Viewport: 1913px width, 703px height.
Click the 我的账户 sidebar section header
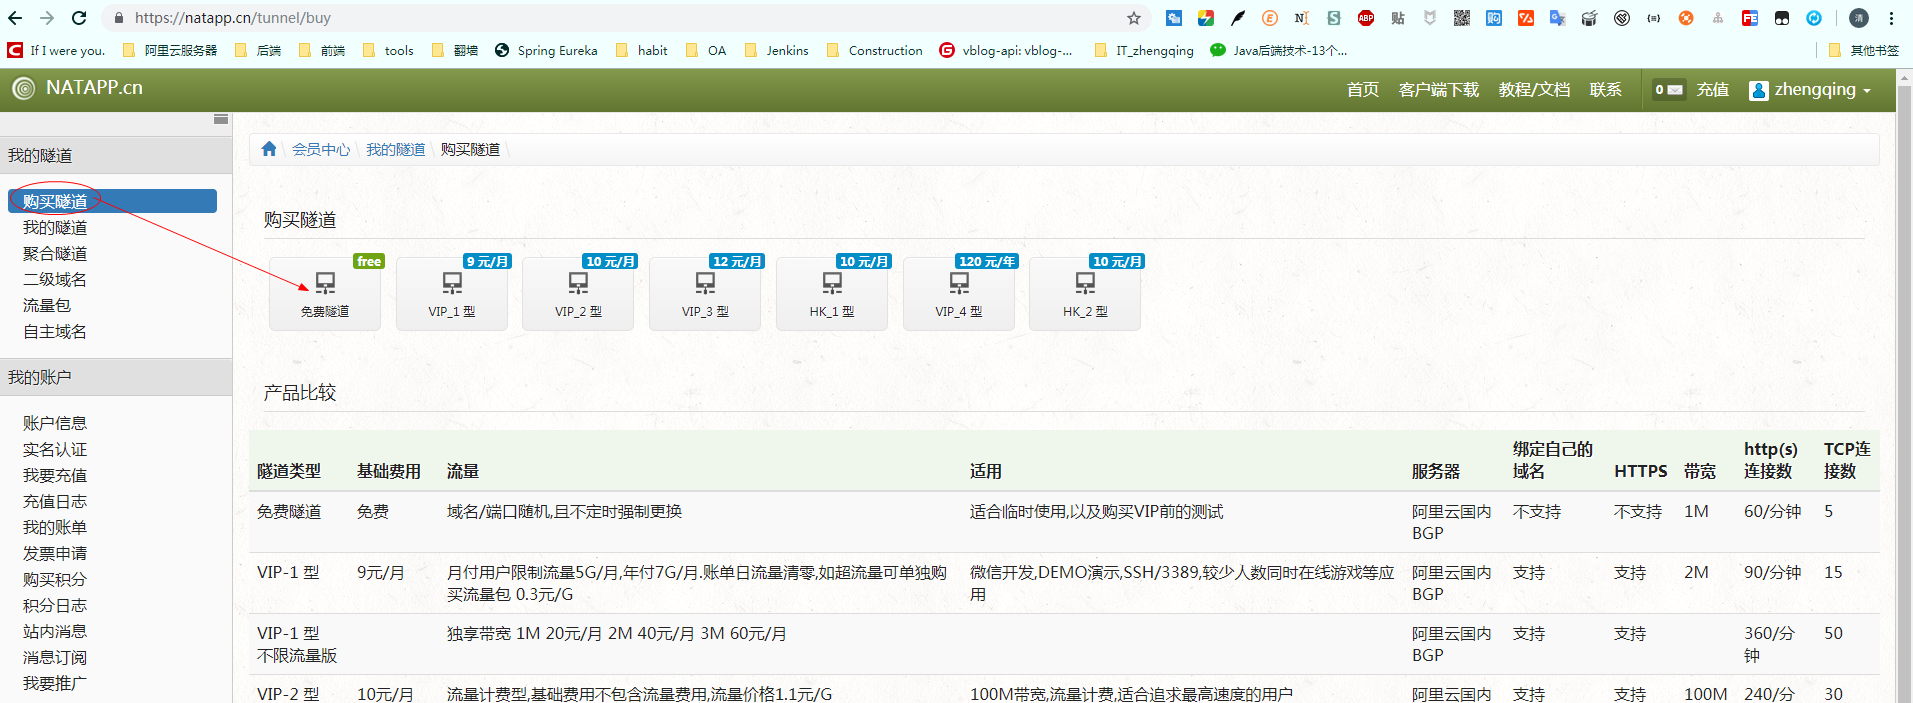click(116, 377)
